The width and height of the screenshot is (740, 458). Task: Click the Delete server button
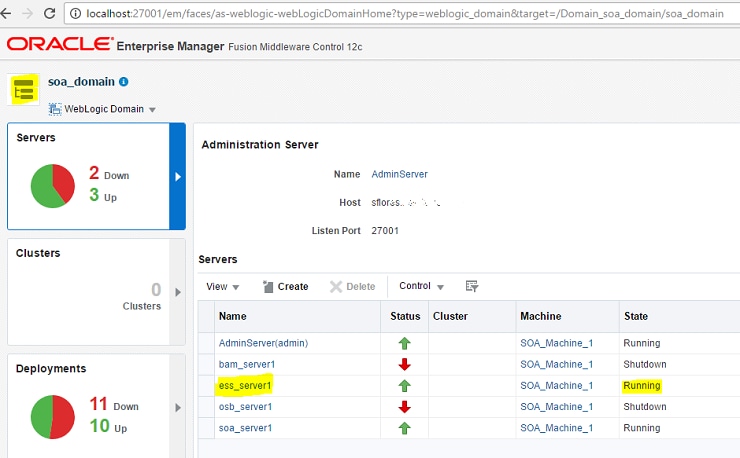click(353, 287)
